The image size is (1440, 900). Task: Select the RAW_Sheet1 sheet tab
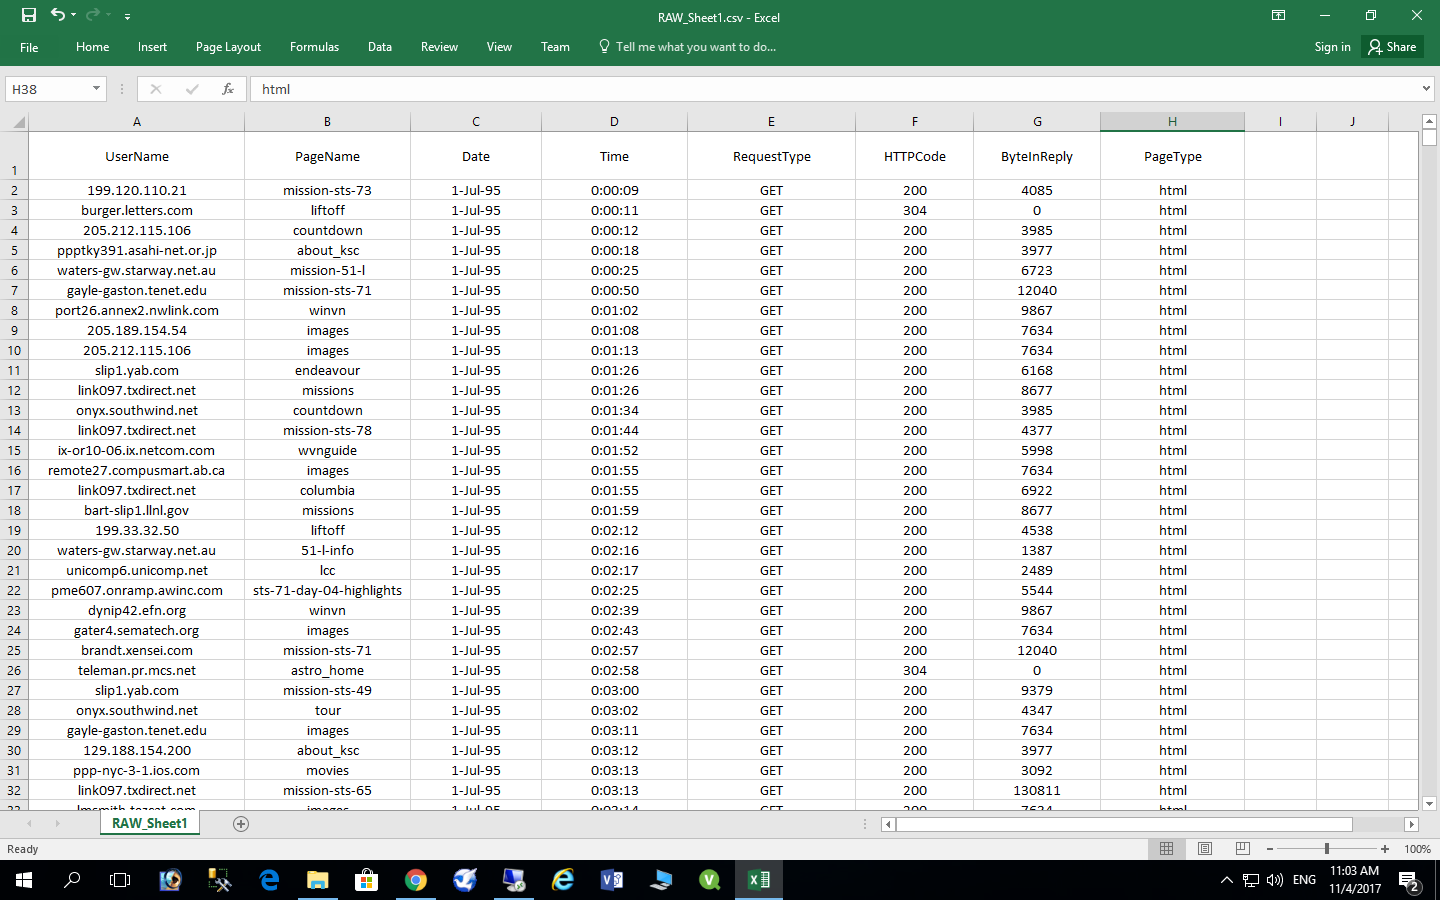pos(150,823)
